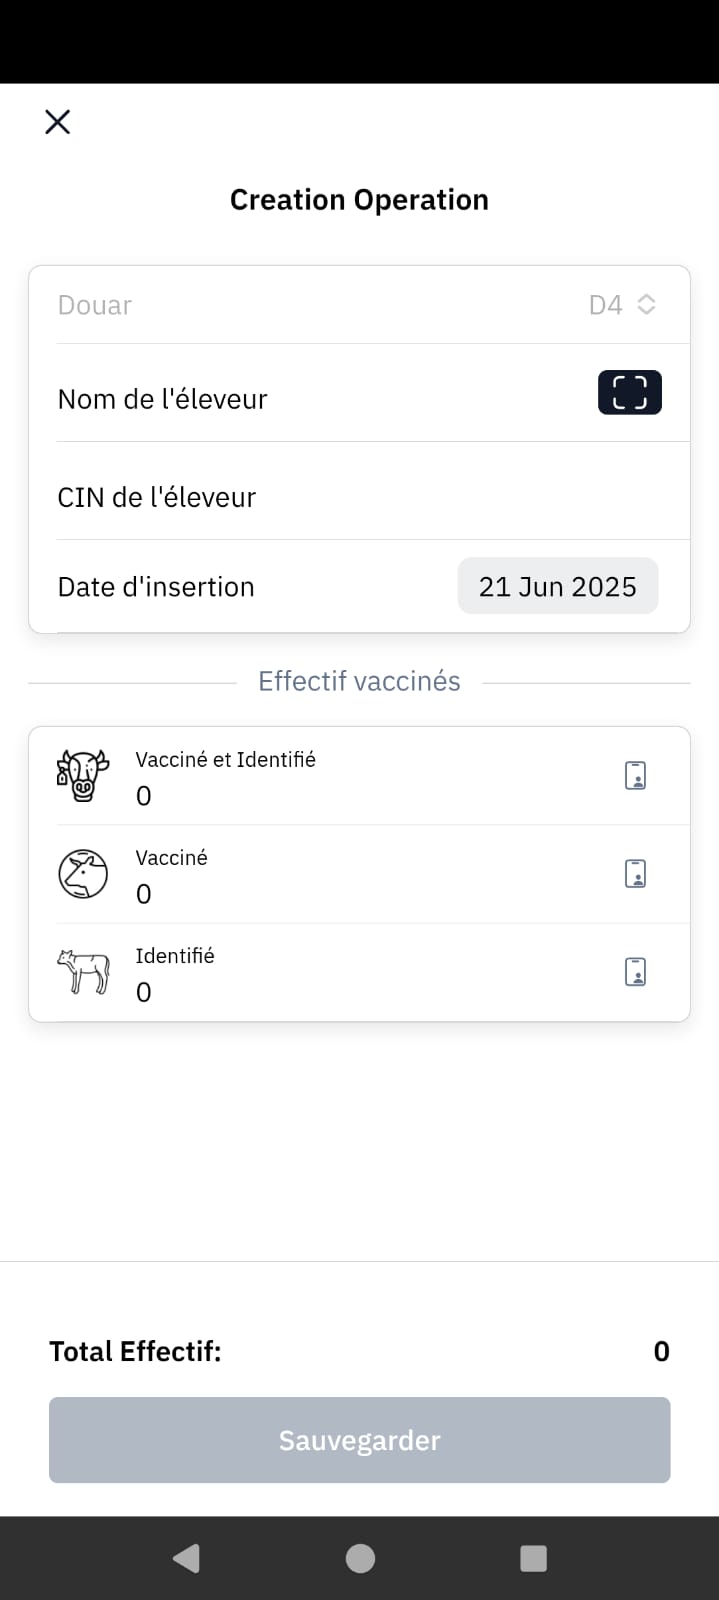The height and width of the screenshot is (1600, 719).
Task: Tap the scan icon beside Nom de l'éleveur
Action: coord(629,392)
